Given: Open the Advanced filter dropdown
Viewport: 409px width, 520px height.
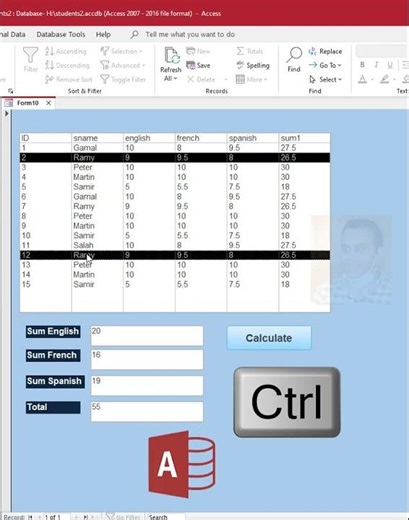Looking at the screenshot, I should click(123, 65).
